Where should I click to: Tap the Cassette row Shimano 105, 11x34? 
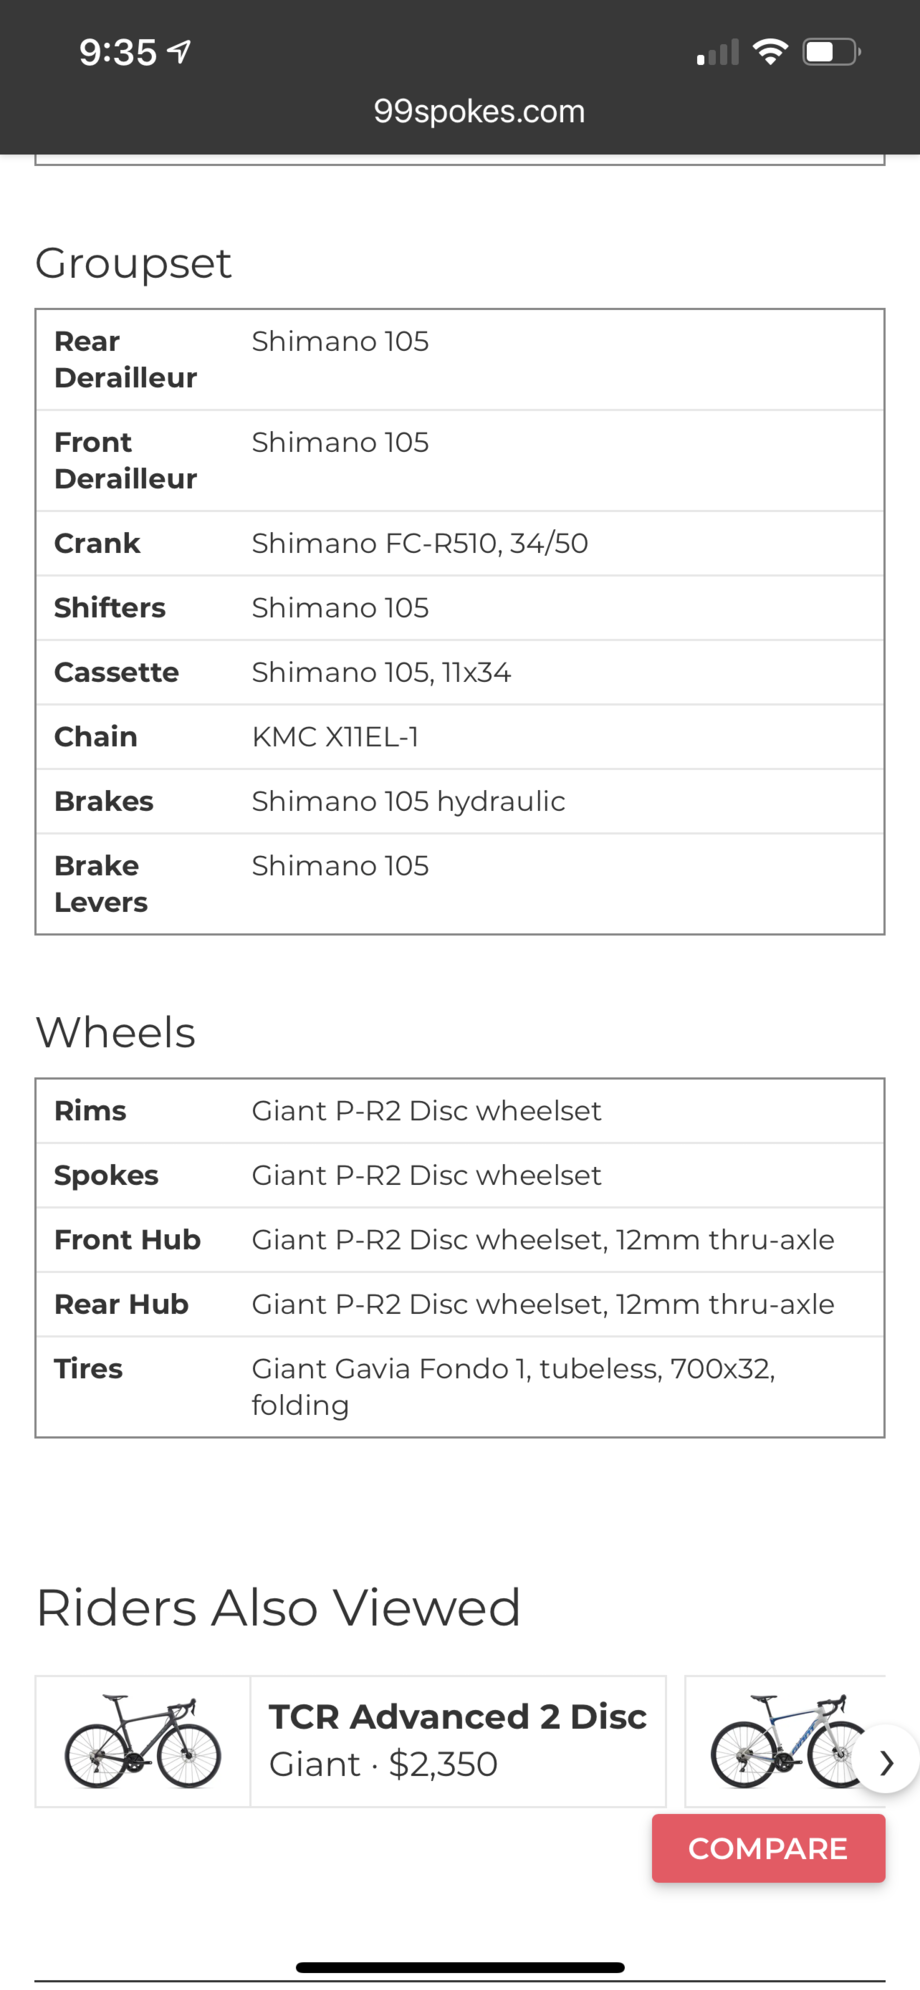(x=381, y=672)
